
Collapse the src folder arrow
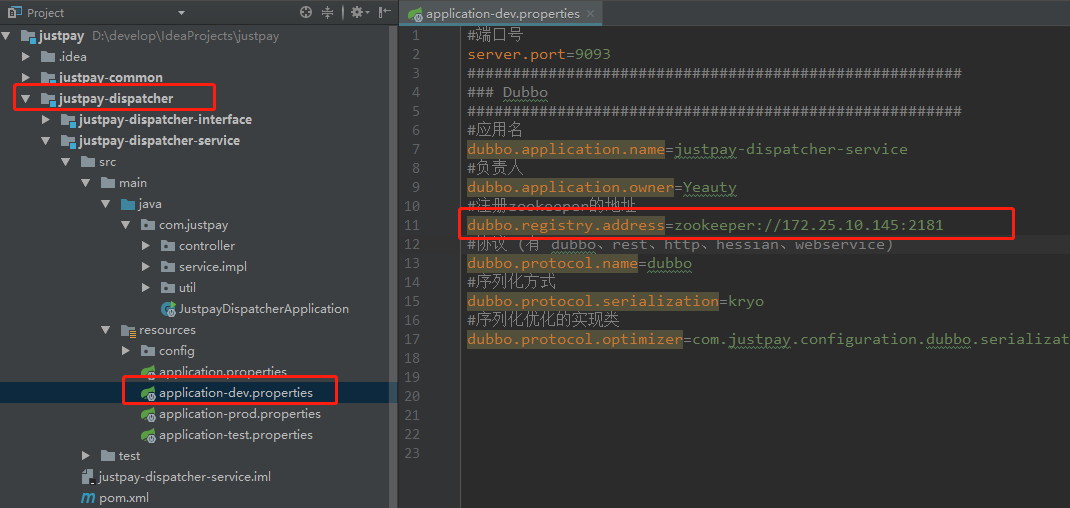tap(66, 163)
